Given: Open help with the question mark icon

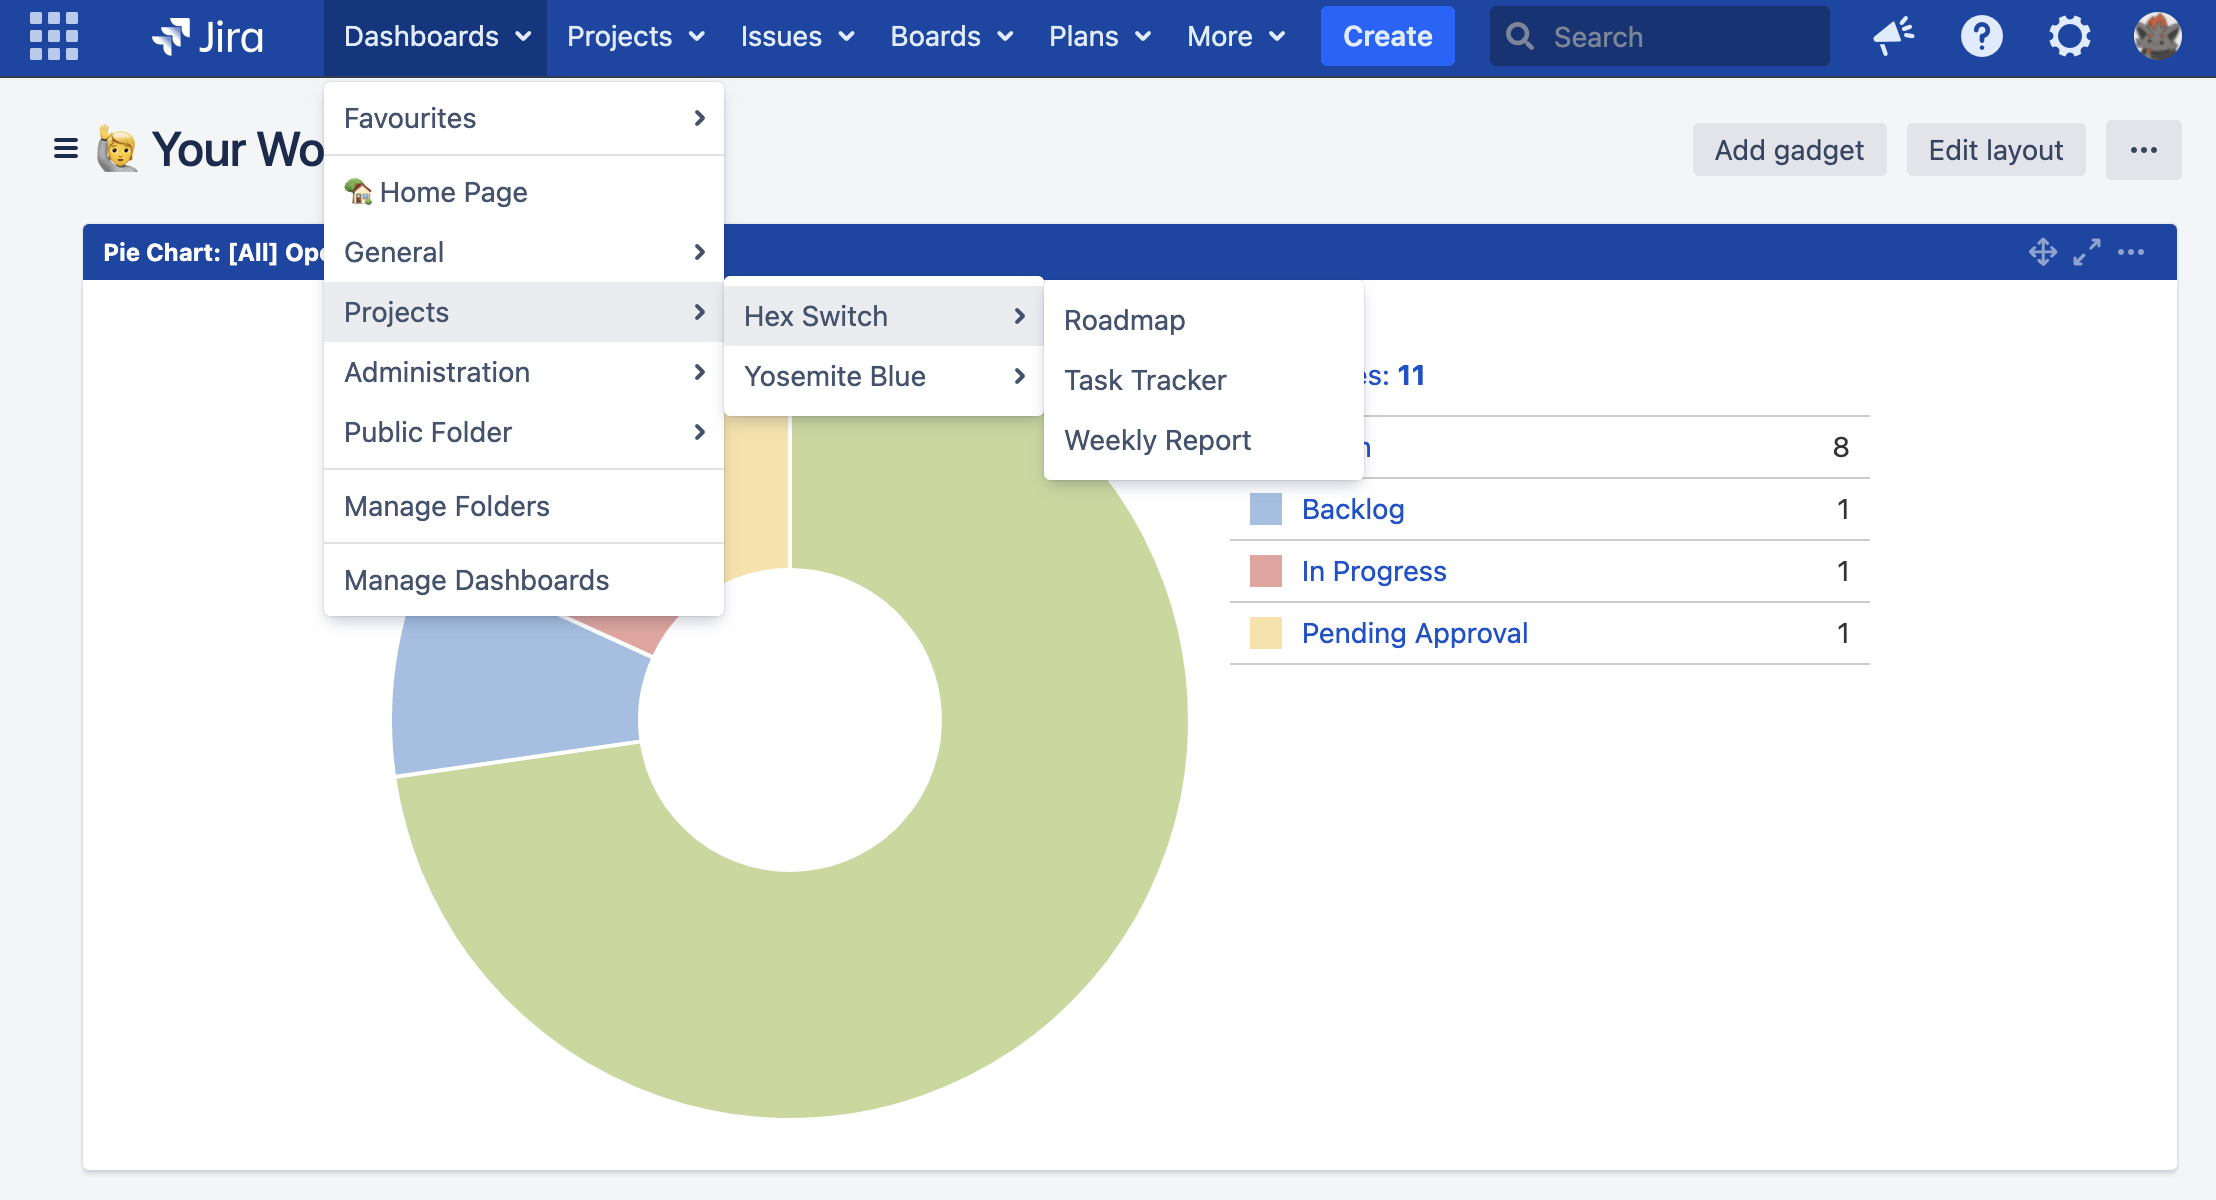Looking at the screenshot, I should tap(1981, 36).
